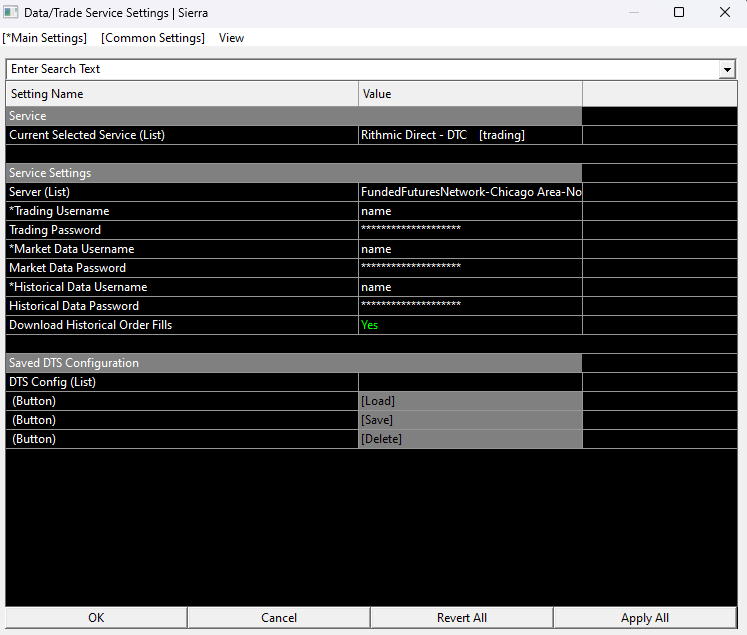Image resolution: width=747 pixels, height=635 pixels.
Task: Open the [*Main Settings] menu
Action: click(45, 38)
